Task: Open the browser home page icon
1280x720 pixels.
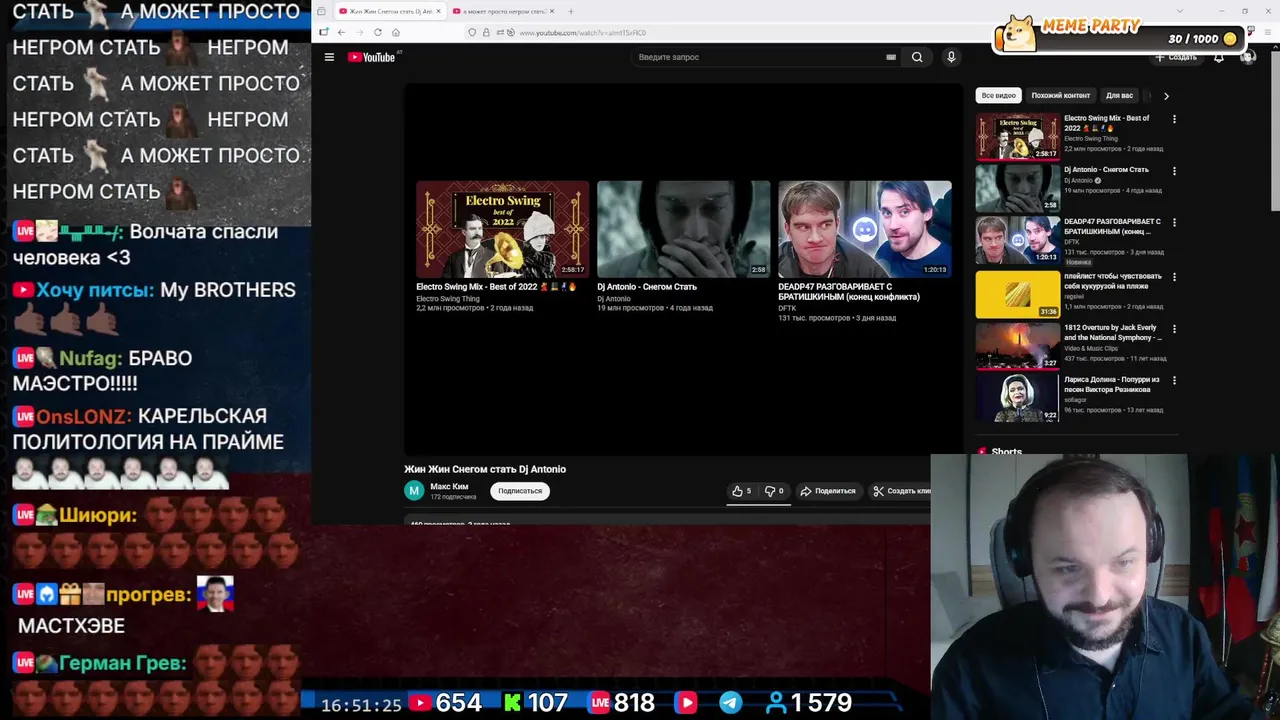Action: [x=396, y=32]
